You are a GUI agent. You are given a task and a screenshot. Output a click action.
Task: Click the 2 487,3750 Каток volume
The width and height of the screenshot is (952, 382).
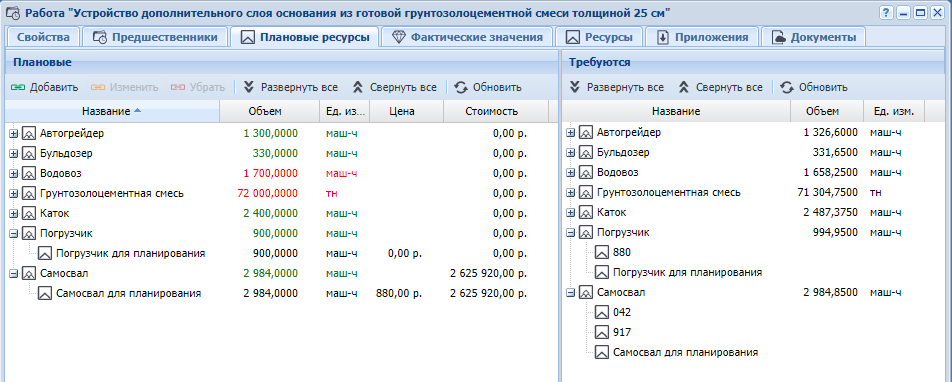831,213
